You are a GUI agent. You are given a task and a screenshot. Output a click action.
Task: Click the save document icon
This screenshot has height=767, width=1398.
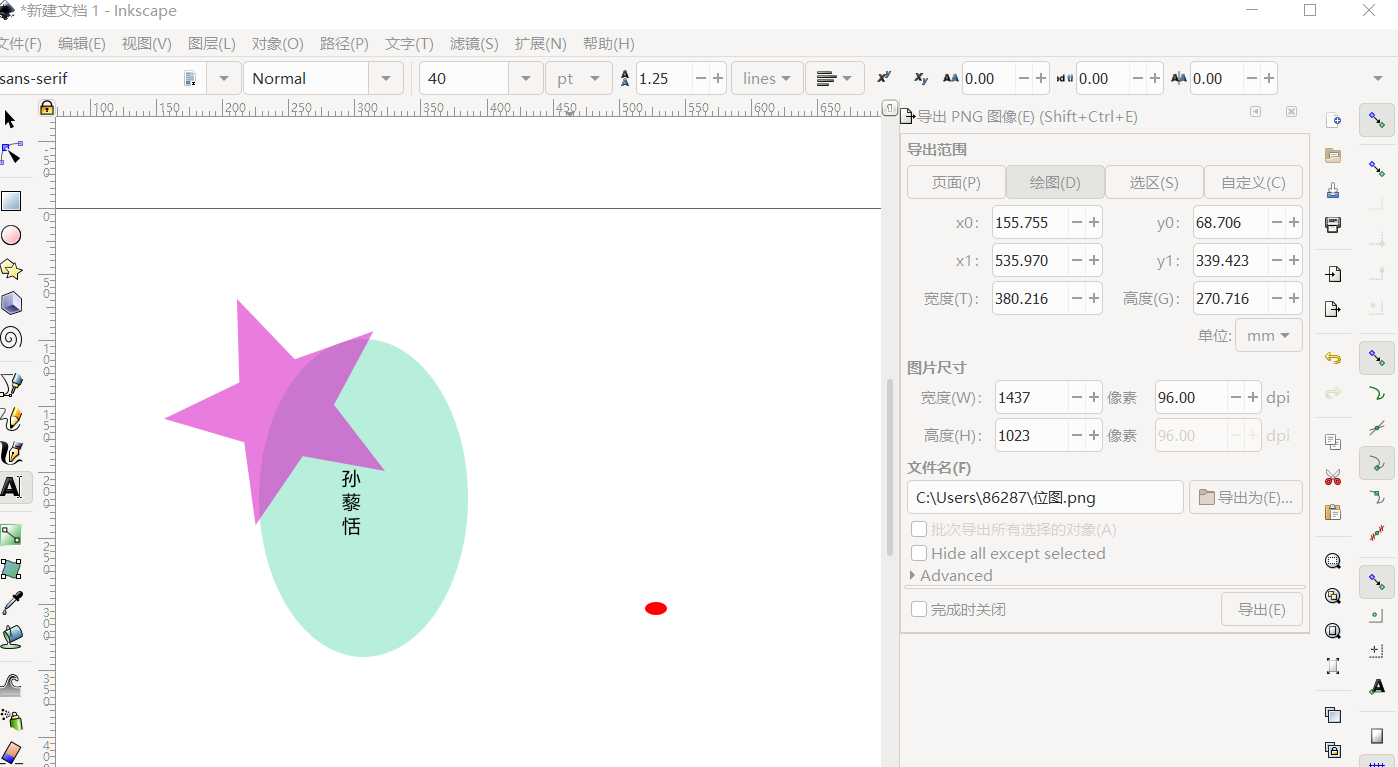tap(1332, 190)
